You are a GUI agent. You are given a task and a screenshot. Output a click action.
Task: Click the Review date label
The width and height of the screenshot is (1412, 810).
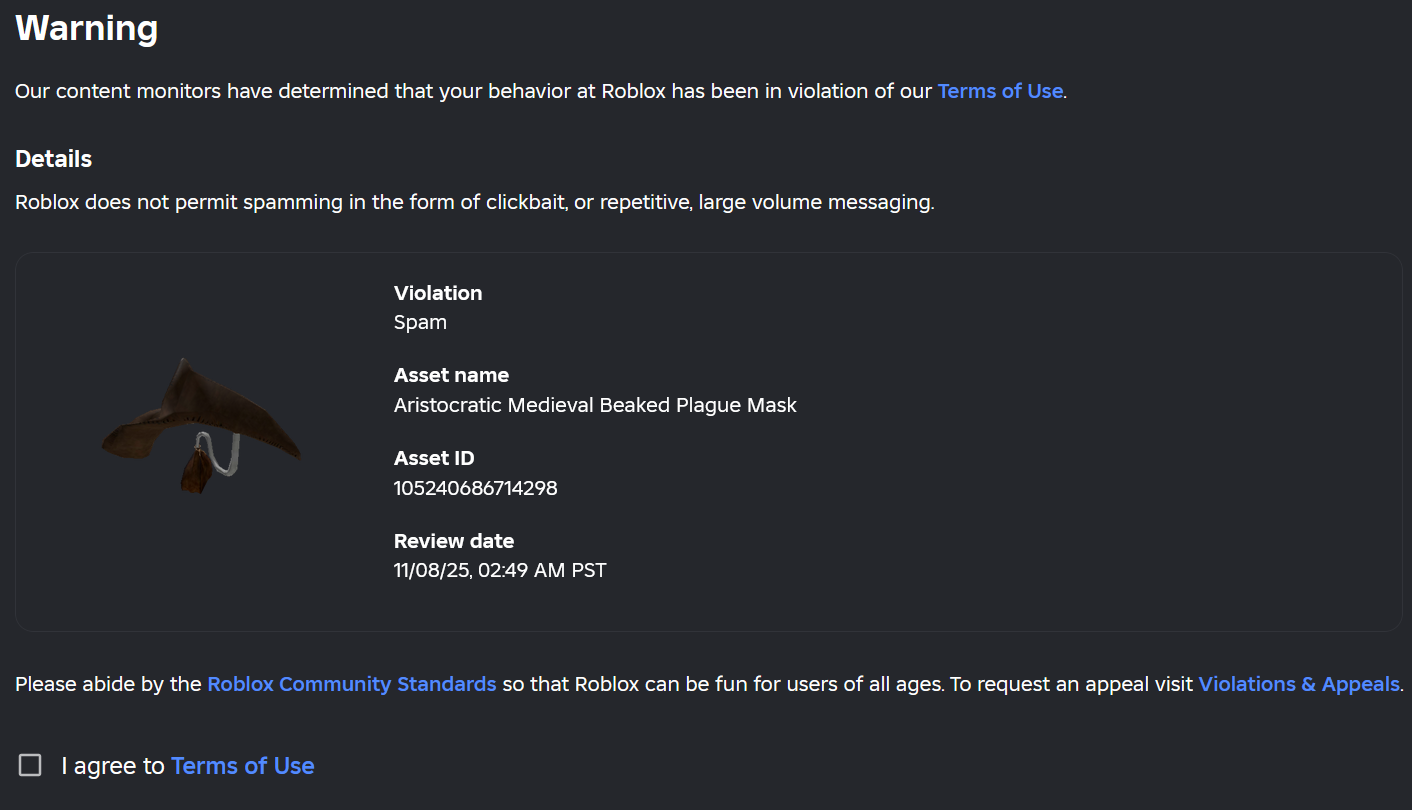point(454,541)
